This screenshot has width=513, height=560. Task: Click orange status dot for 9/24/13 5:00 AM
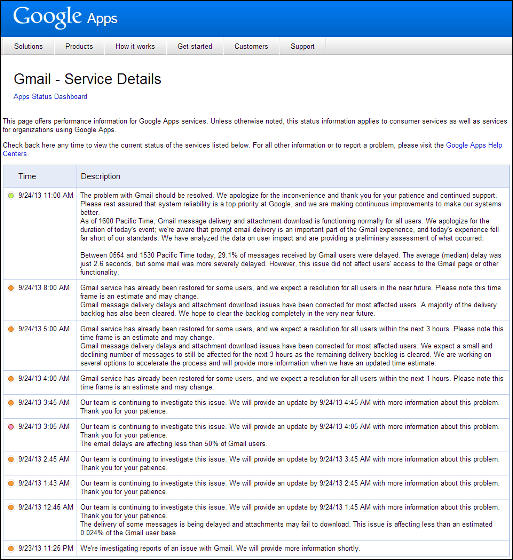(x=11, y=329)
